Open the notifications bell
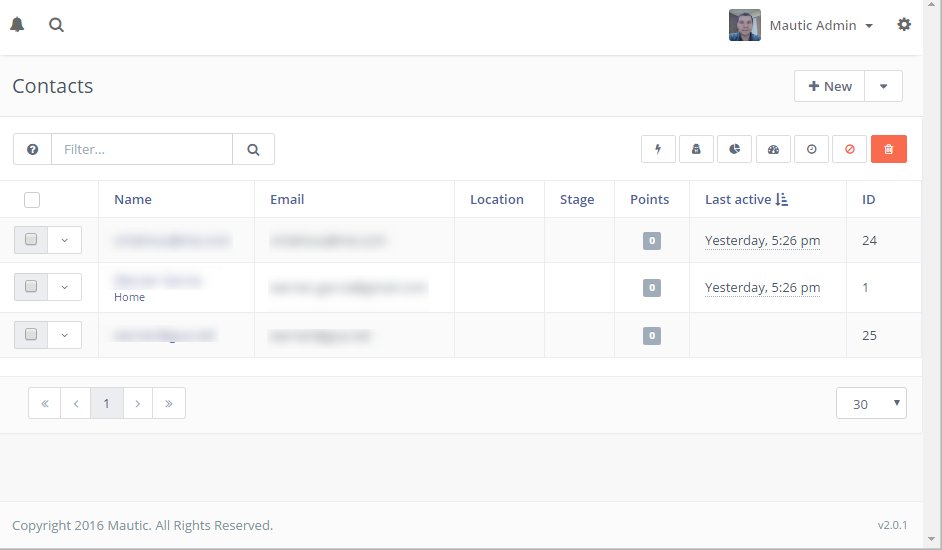 (17, 25)
